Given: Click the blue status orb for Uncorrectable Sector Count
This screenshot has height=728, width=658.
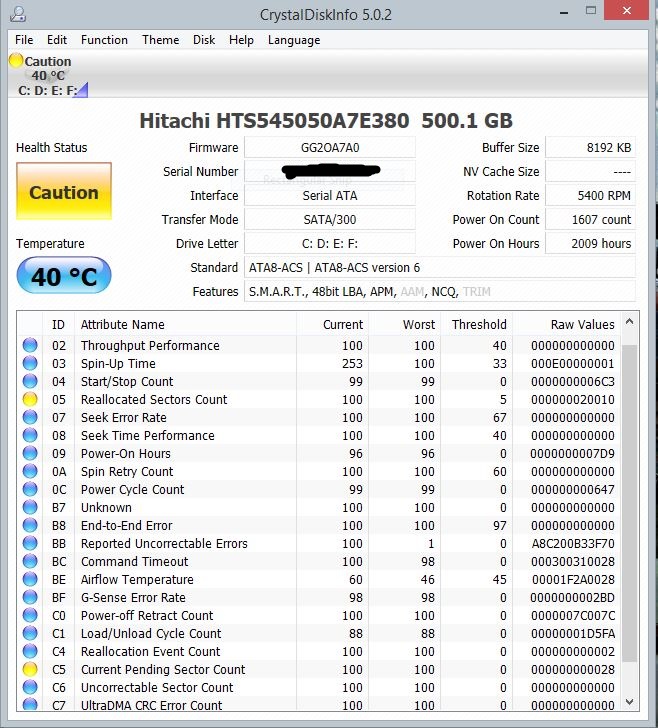Looking at the screenshot, I should pos(30,687).
